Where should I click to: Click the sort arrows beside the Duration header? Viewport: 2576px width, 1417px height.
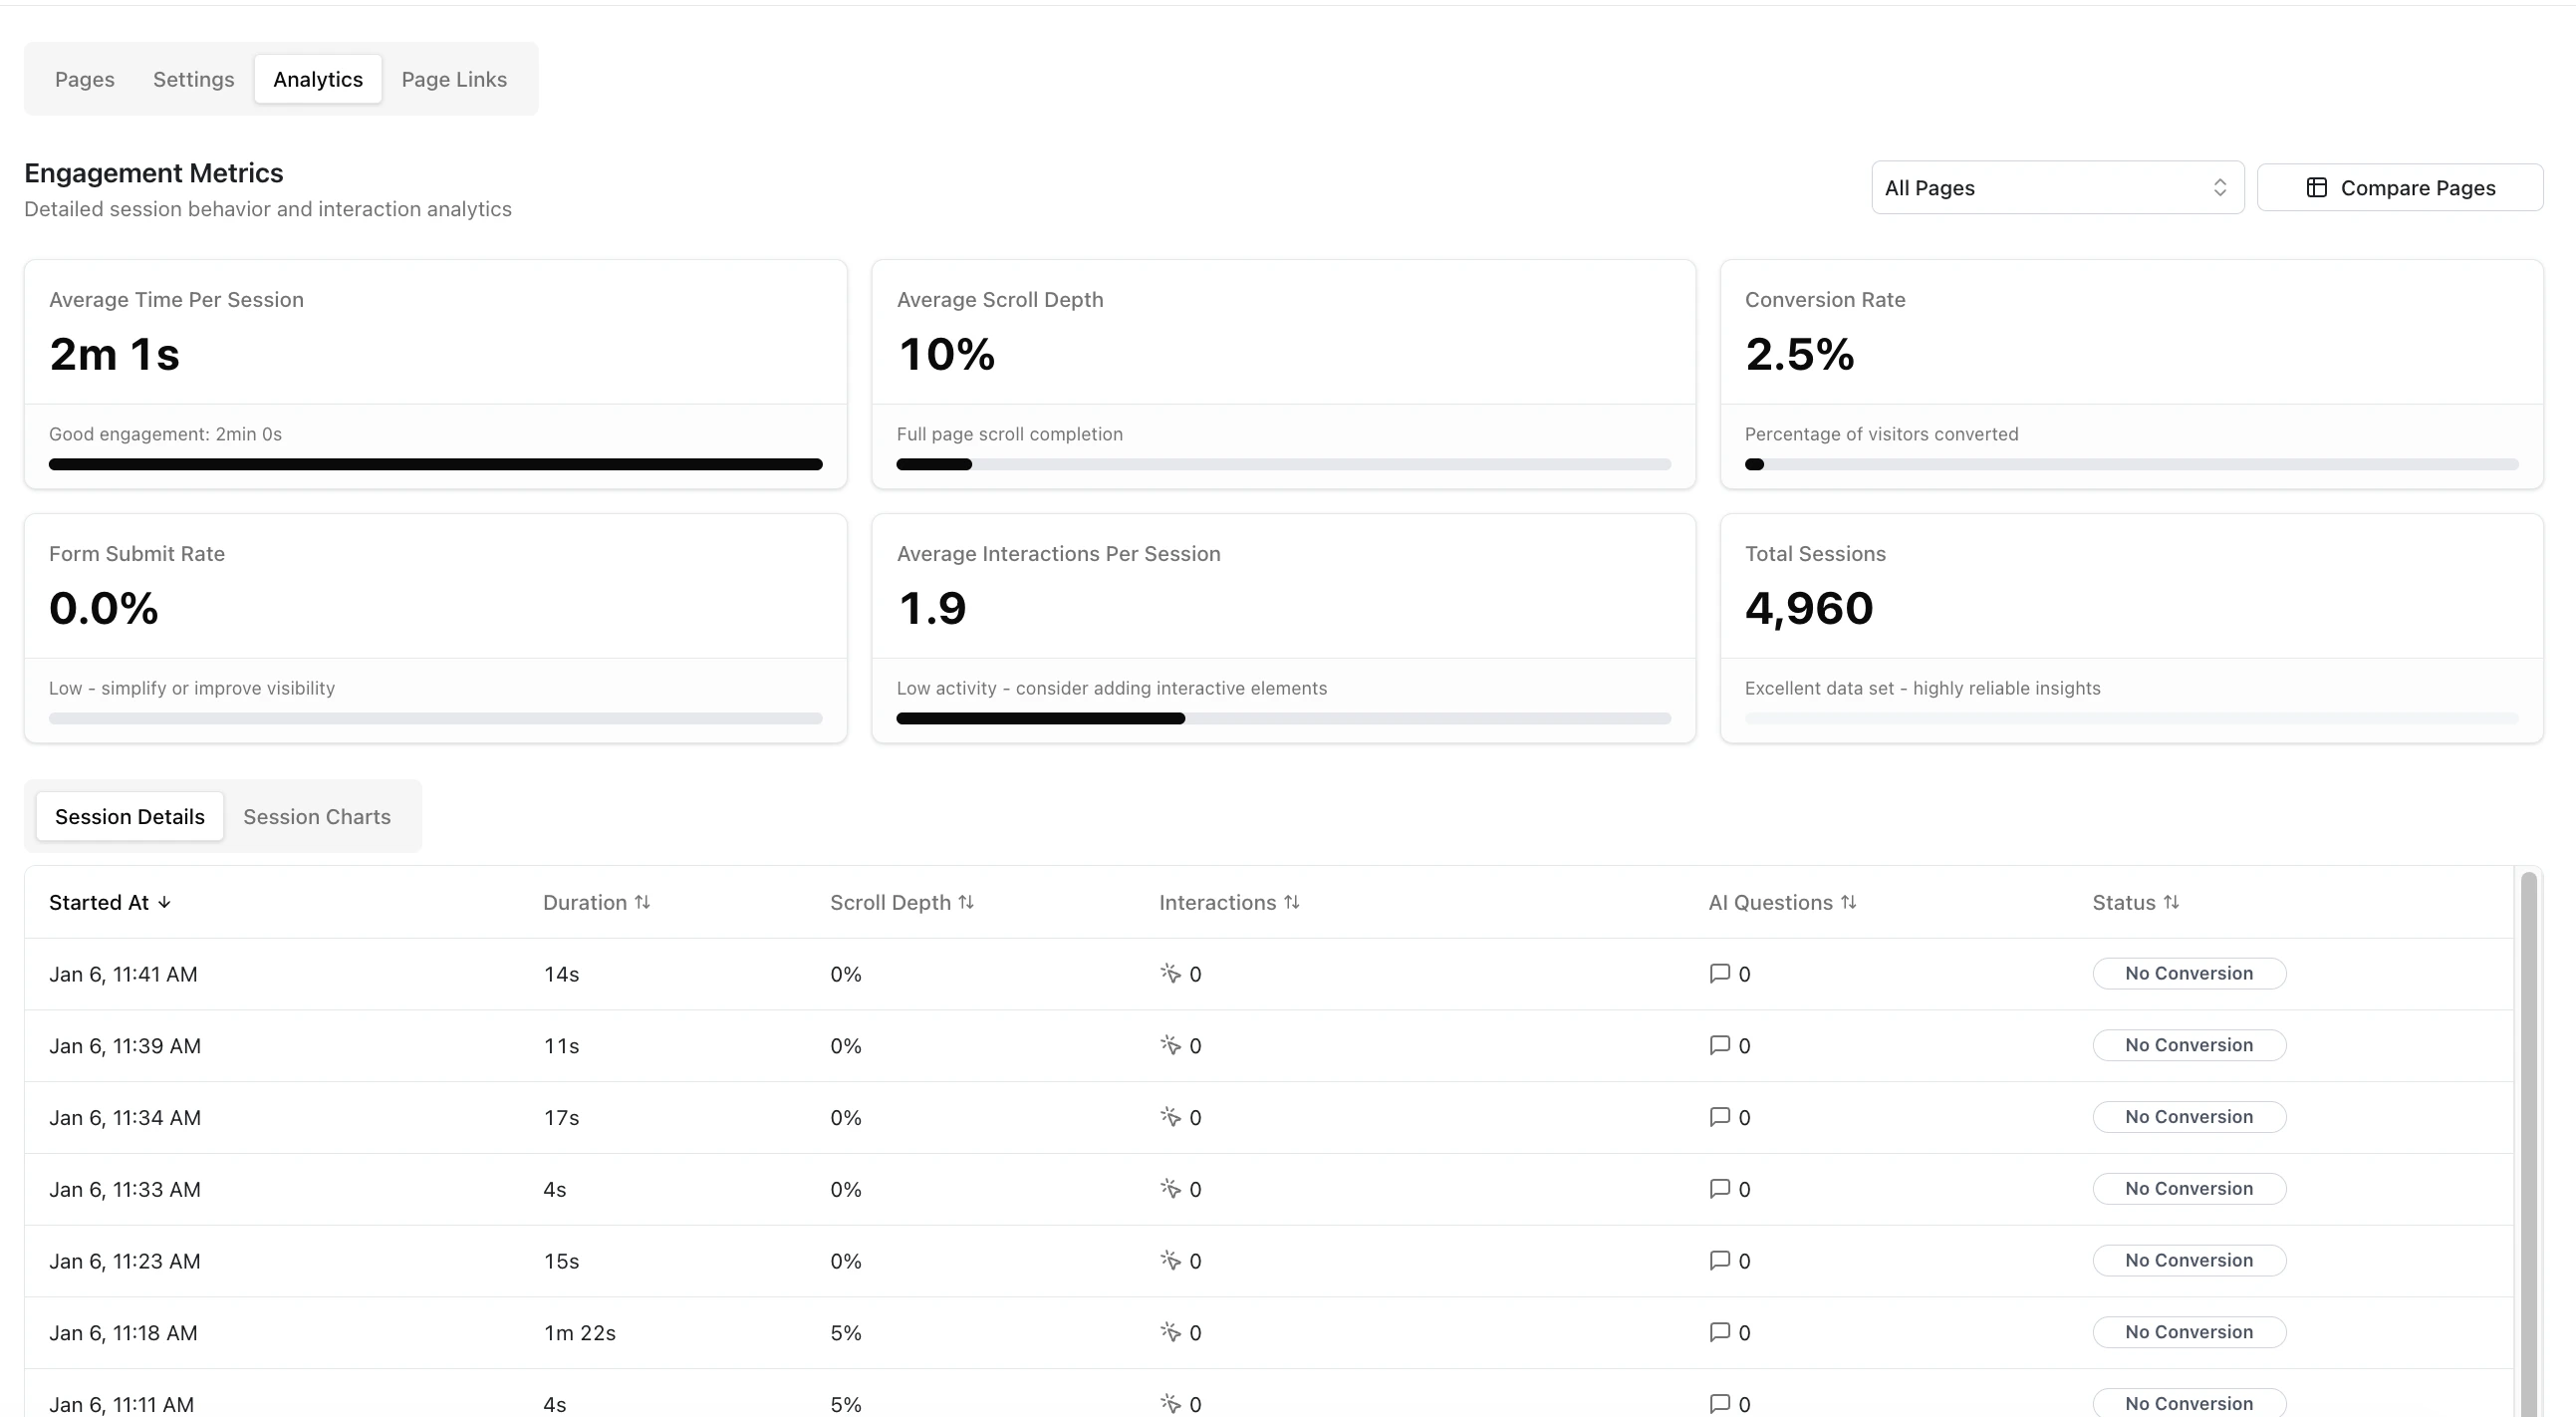coord(643,901)
